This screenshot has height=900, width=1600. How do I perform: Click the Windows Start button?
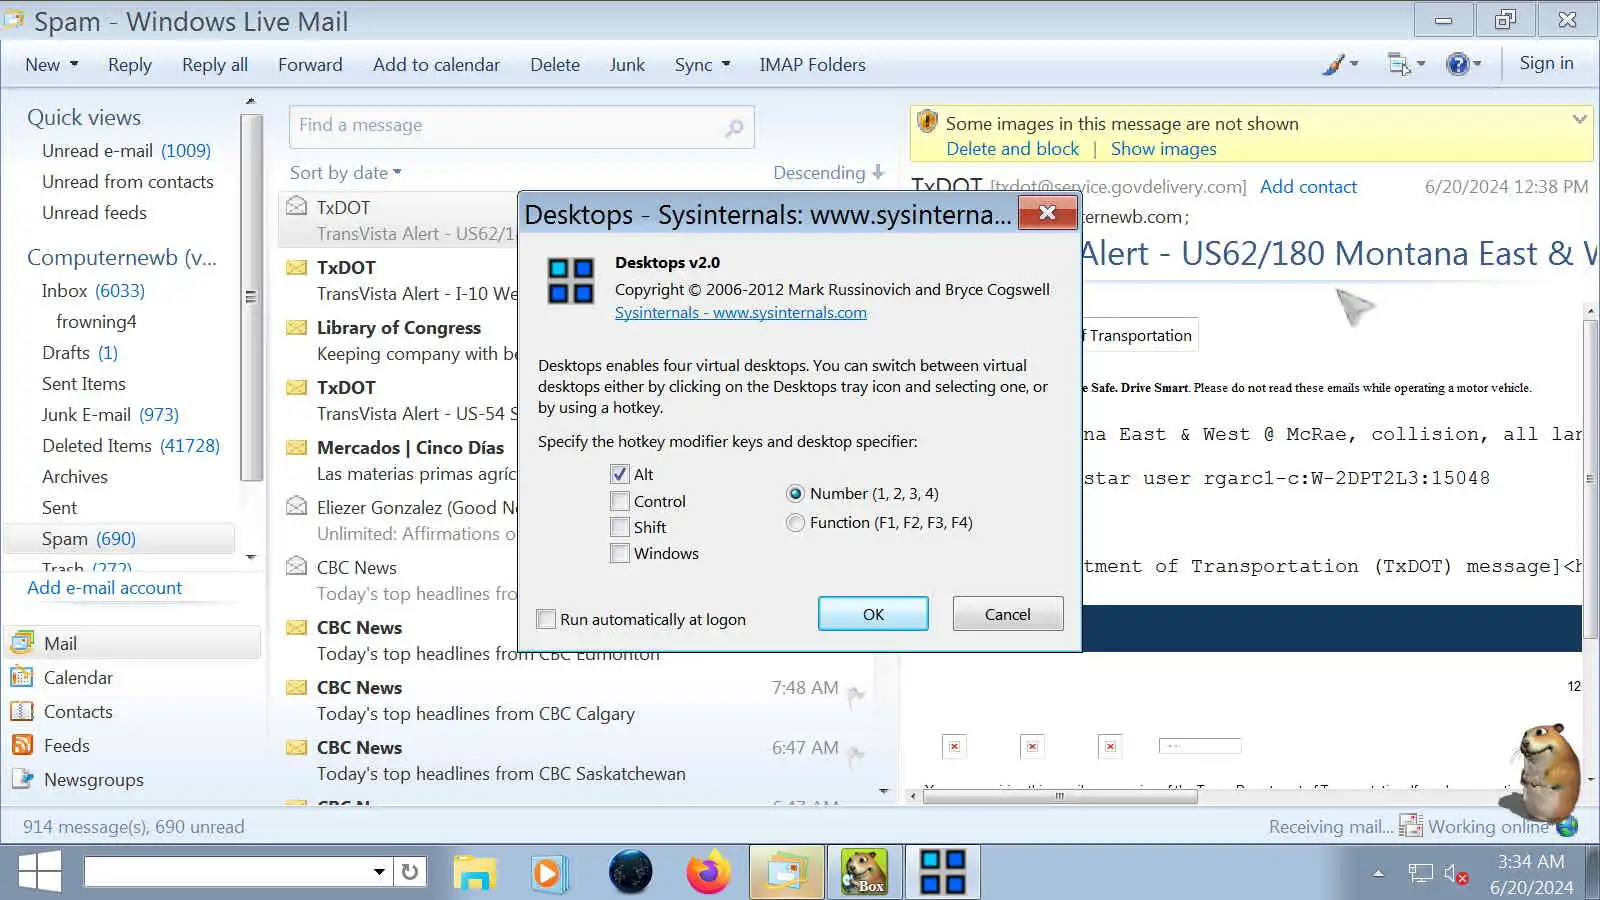click(40, 872)
